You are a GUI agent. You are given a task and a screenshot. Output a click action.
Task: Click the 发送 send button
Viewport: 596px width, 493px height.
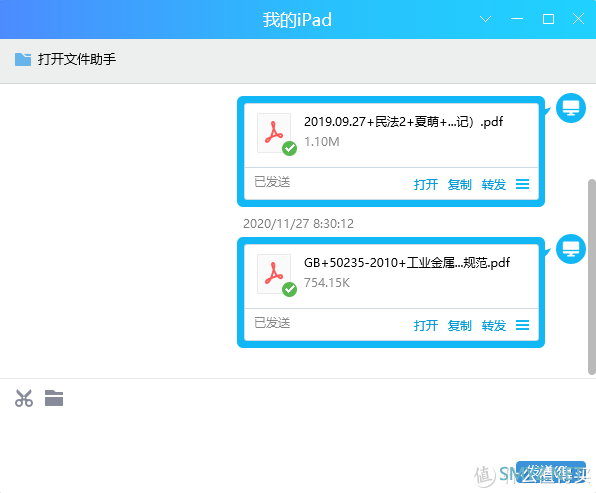(551, 472)
